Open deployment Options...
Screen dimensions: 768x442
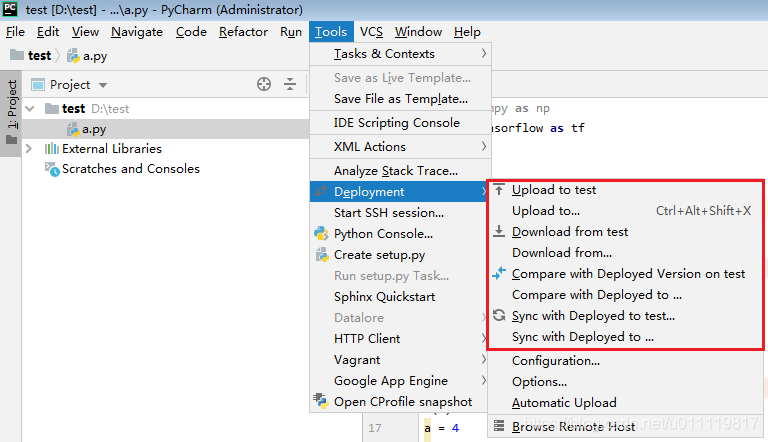[625, 382]
